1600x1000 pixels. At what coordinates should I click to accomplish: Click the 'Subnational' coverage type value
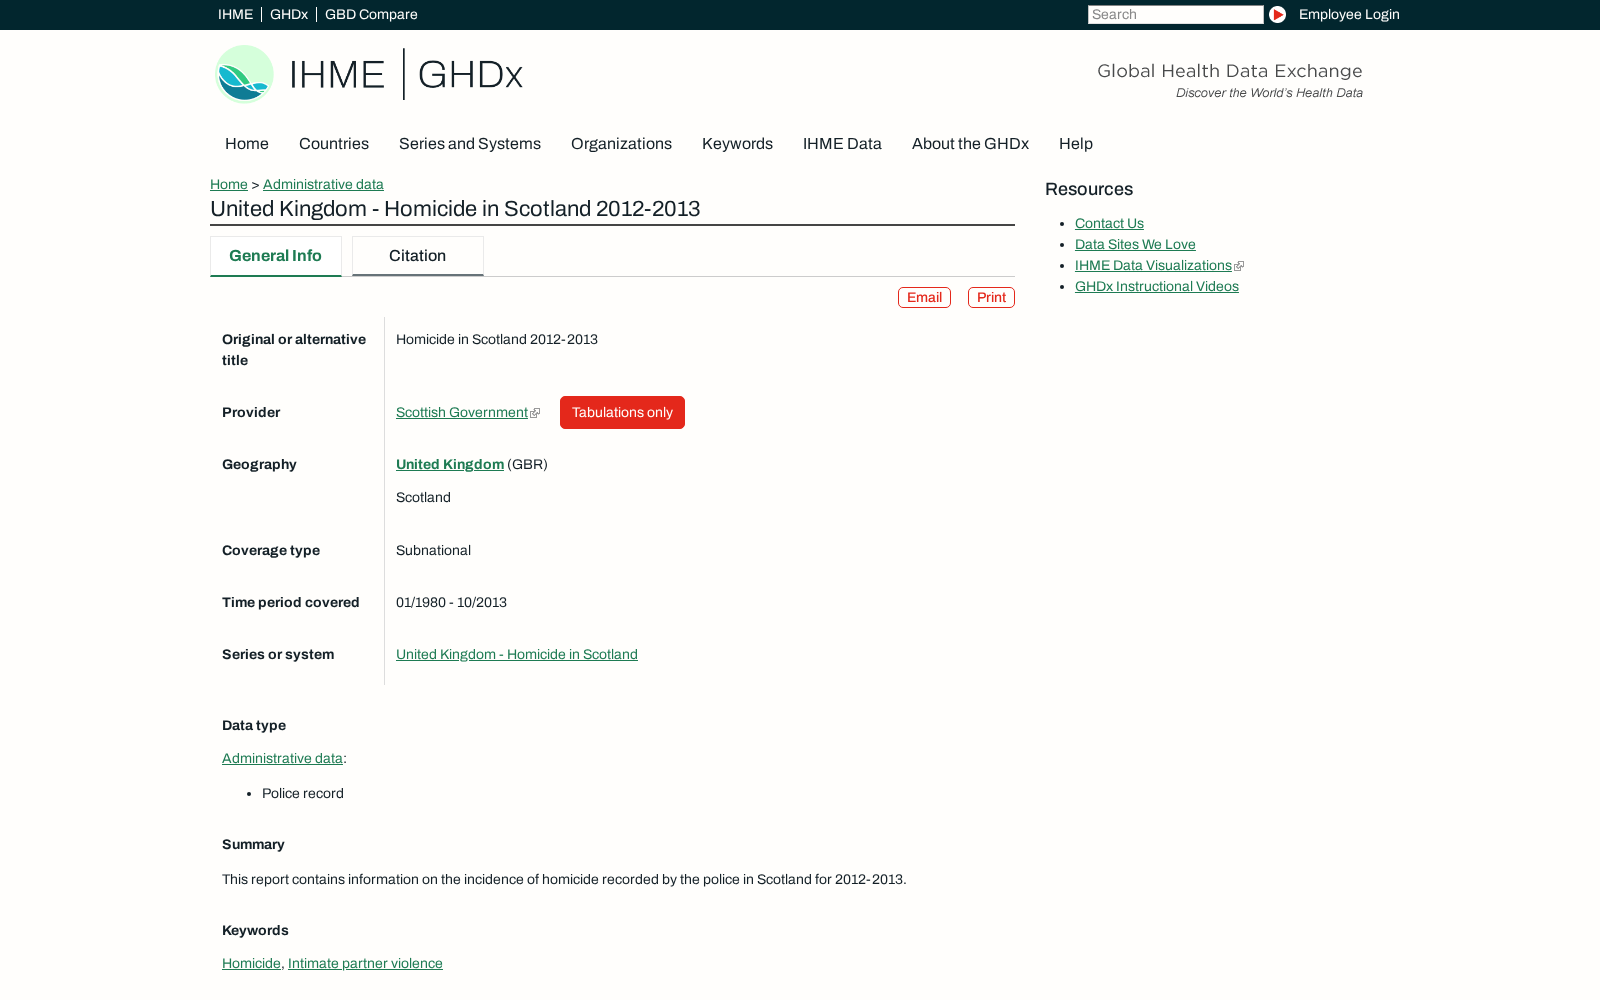click(433, 550)
